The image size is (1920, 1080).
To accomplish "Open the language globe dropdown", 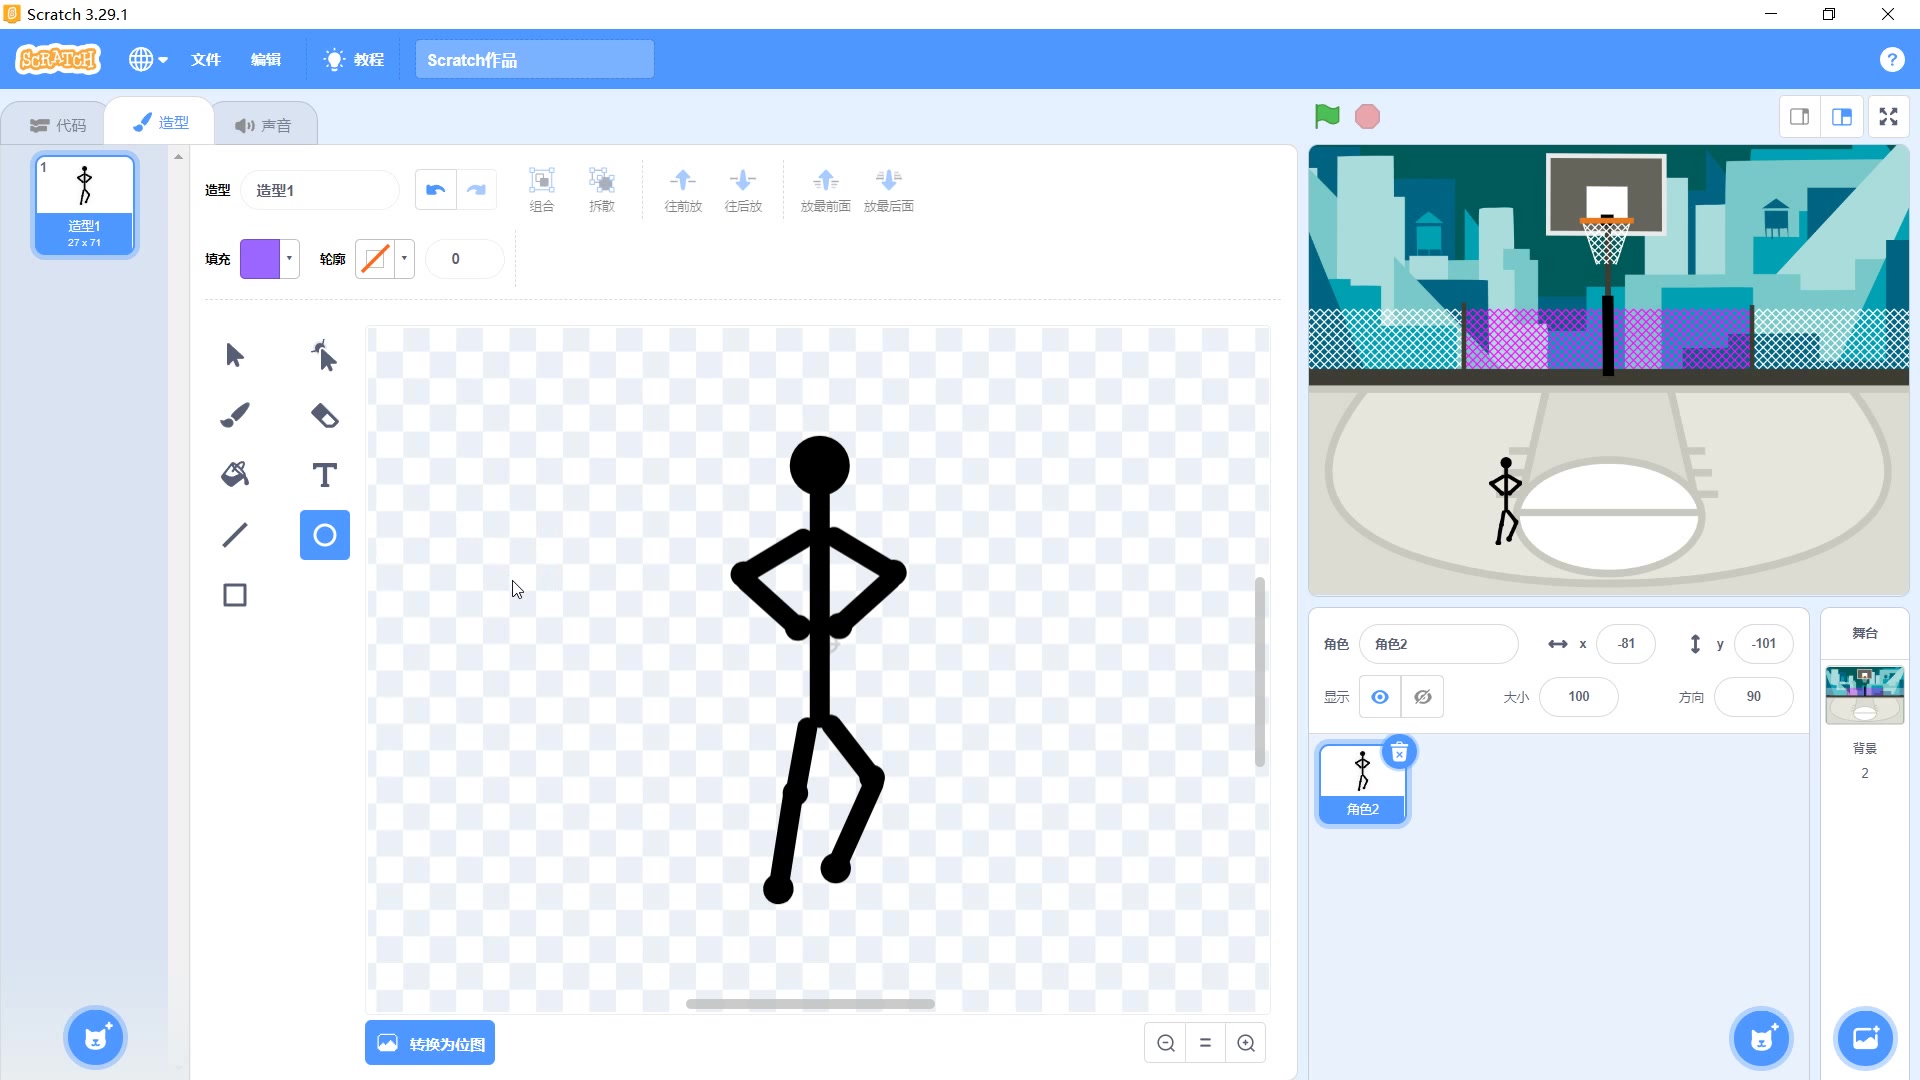I will point(148,60).
